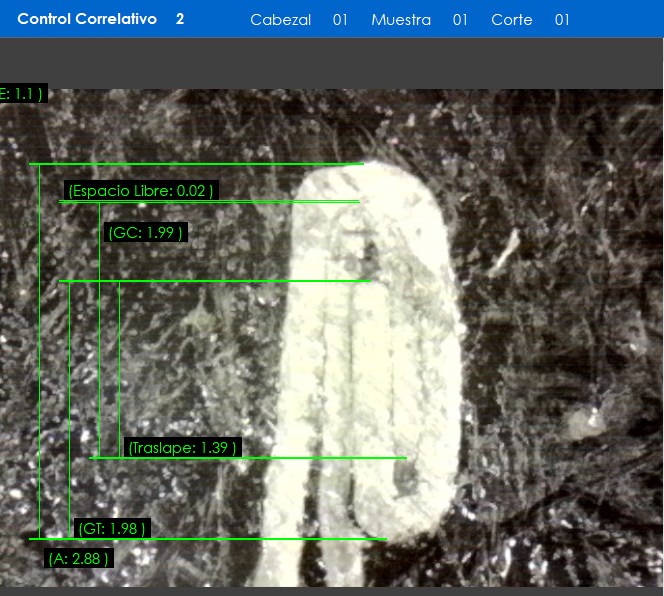Select the Traslape: 1.39 measurement label

coord(183,448)
